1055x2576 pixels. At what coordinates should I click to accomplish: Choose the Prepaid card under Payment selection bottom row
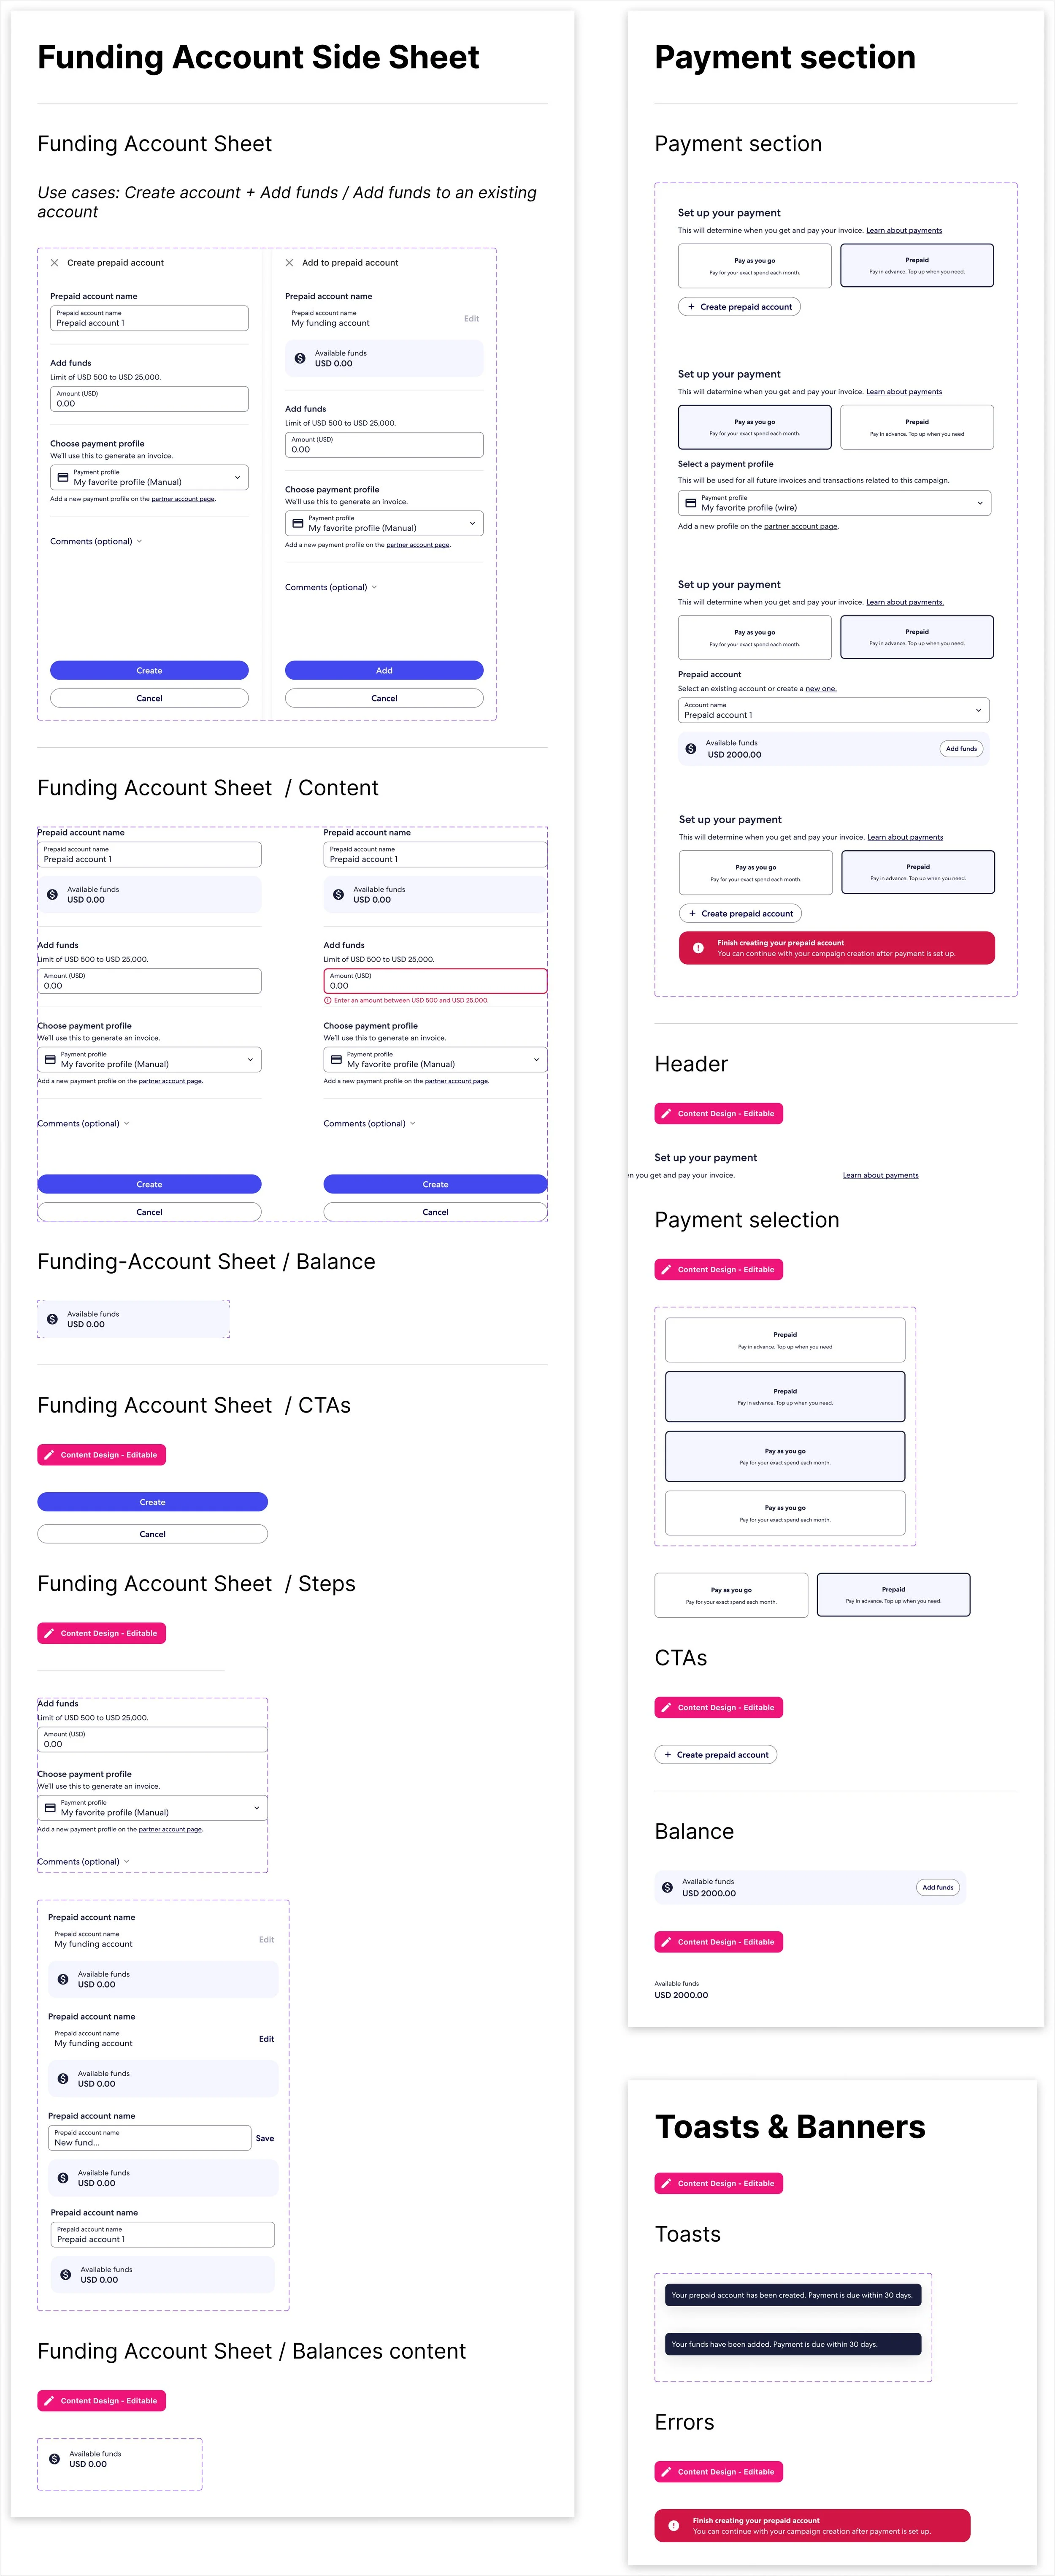tap(893, 1594)
